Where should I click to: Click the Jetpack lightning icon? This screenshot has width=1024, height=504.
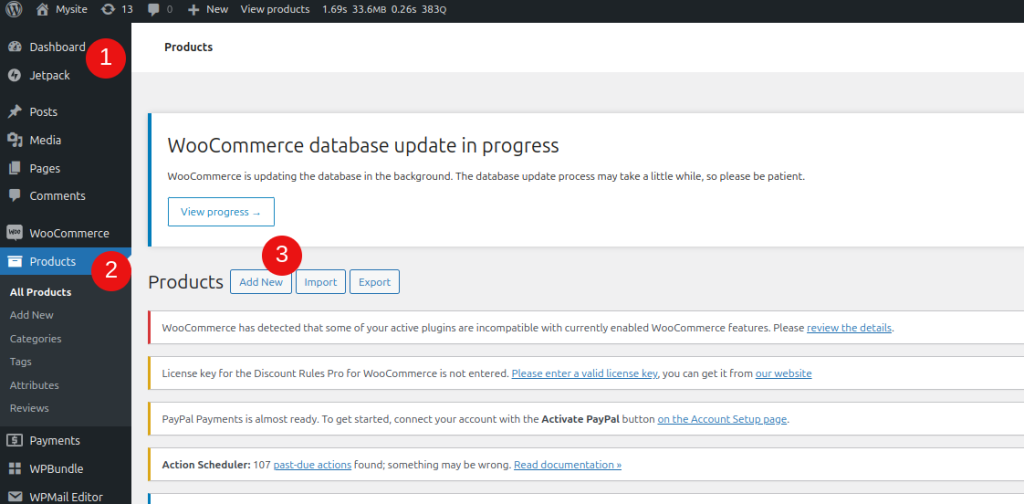click(15, 76)
